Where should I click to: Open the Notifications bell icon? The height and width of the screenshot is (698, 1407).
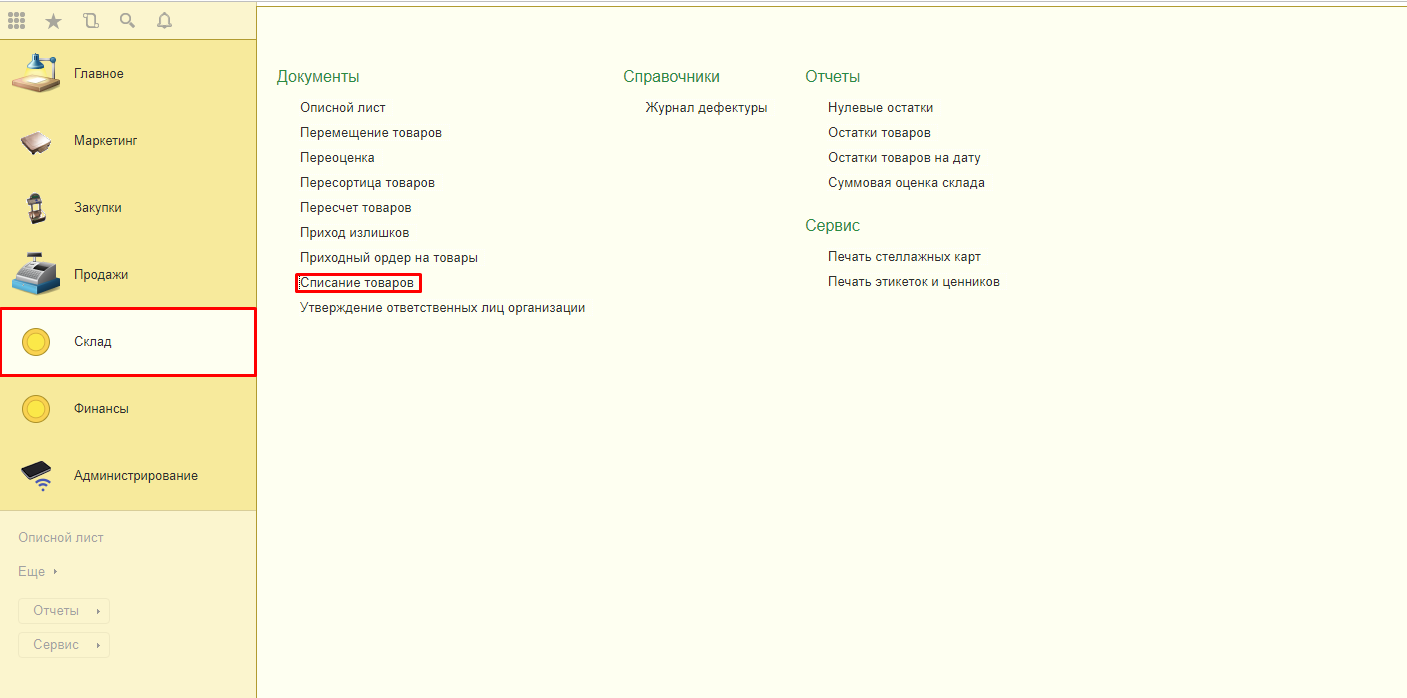click(164, 20)
